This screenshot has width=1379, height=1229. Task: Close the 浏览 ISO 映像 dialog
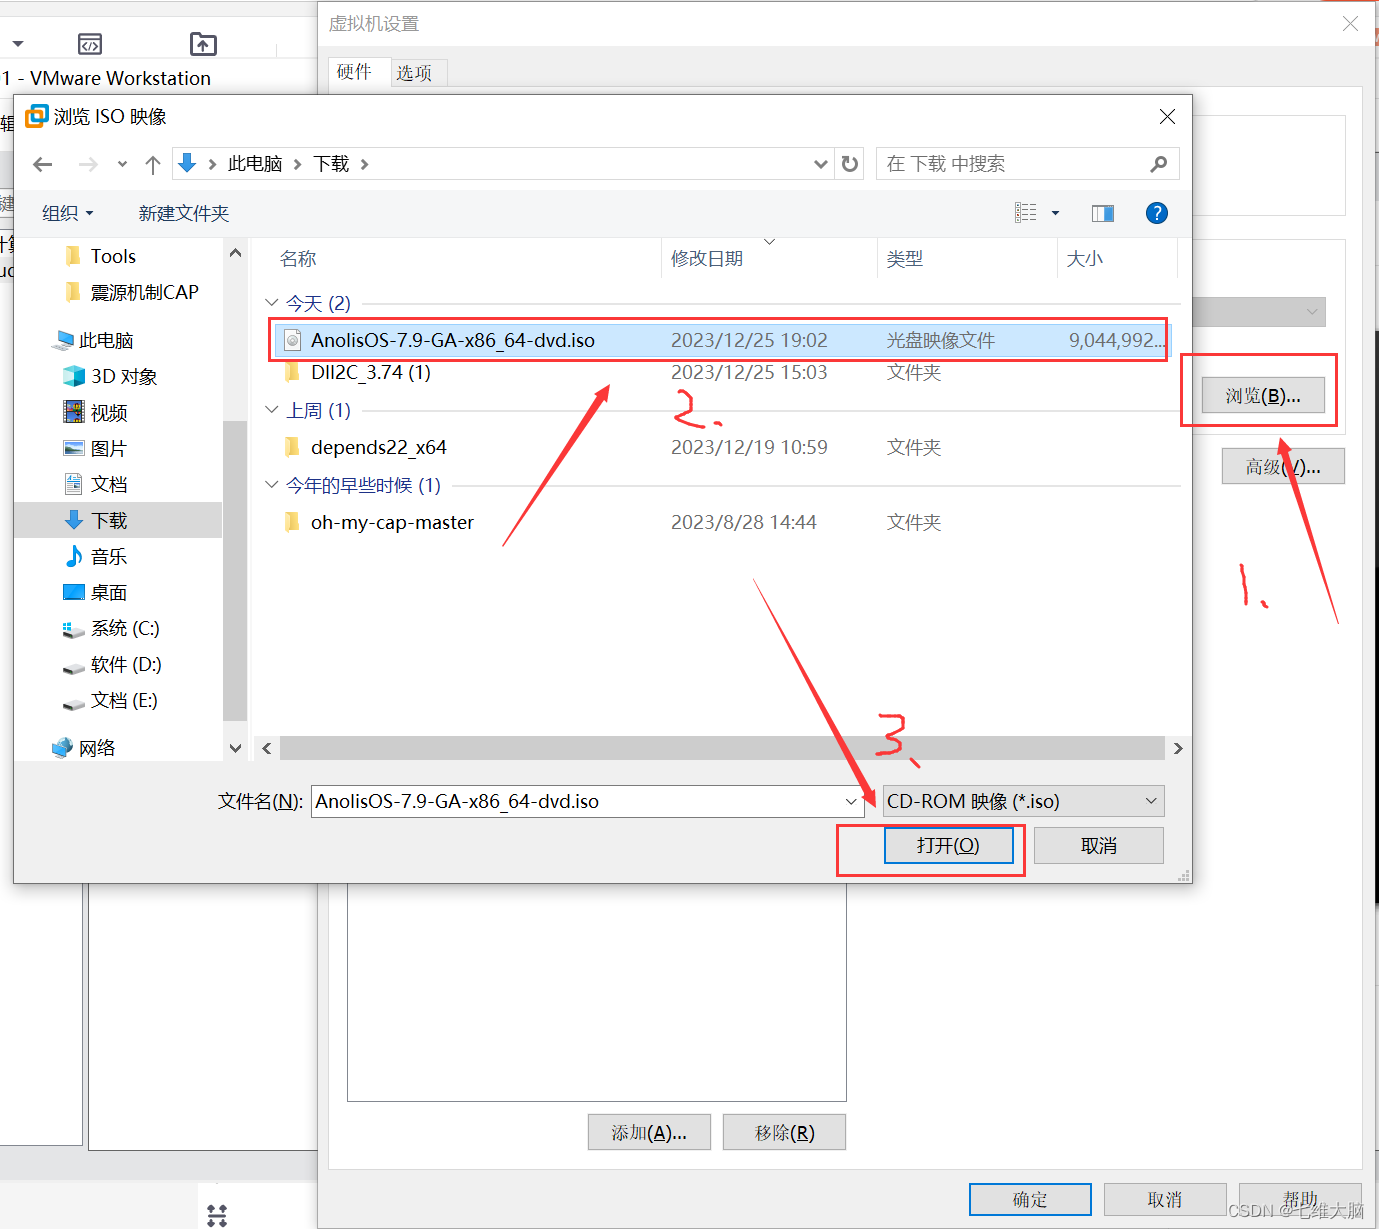(x=1167, y=117)
